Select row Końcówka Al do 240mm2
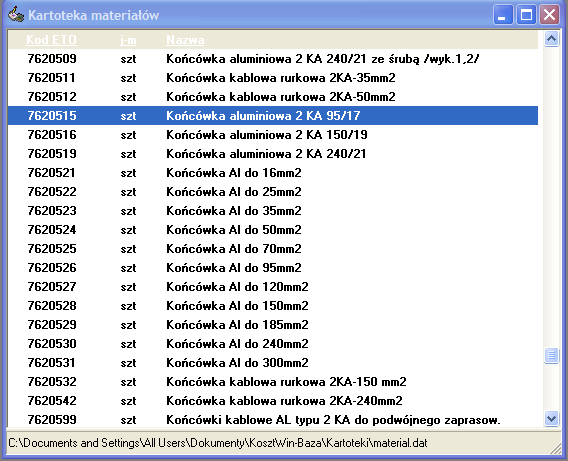568x461 pixels. point(273,344)
